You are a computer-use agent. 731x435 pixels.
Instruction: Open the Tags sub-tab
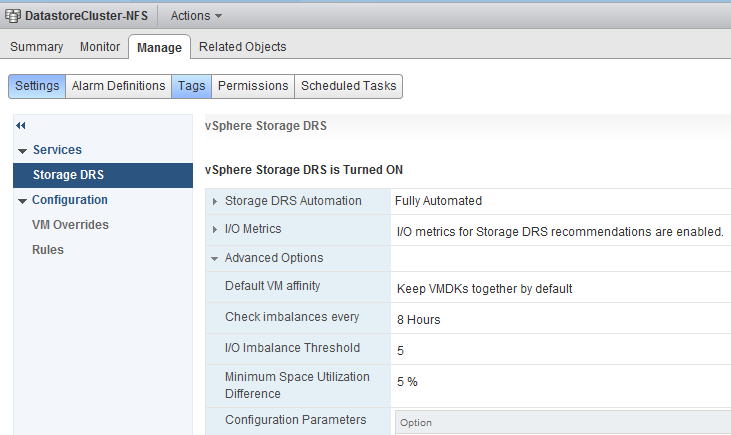192,86
